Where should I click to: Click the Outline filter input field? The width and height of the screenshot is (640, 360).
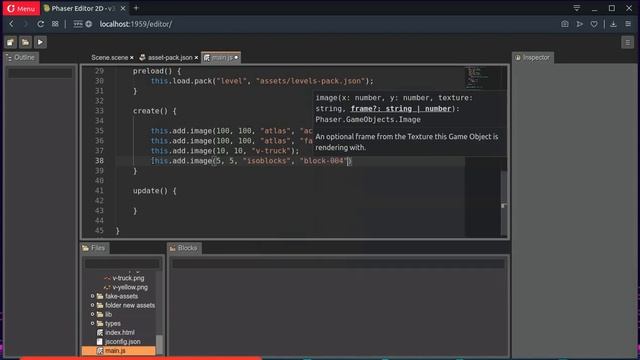(x=40, y=73)
